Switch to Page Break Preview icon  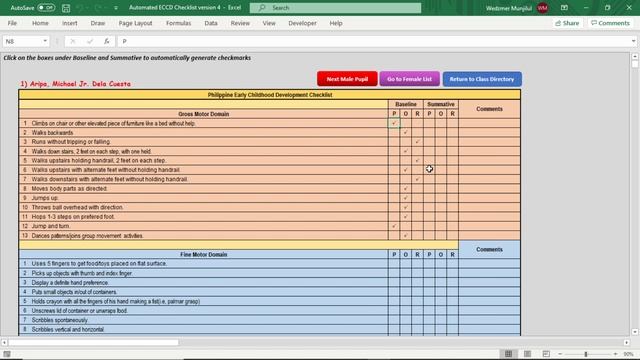click(546, 354)
